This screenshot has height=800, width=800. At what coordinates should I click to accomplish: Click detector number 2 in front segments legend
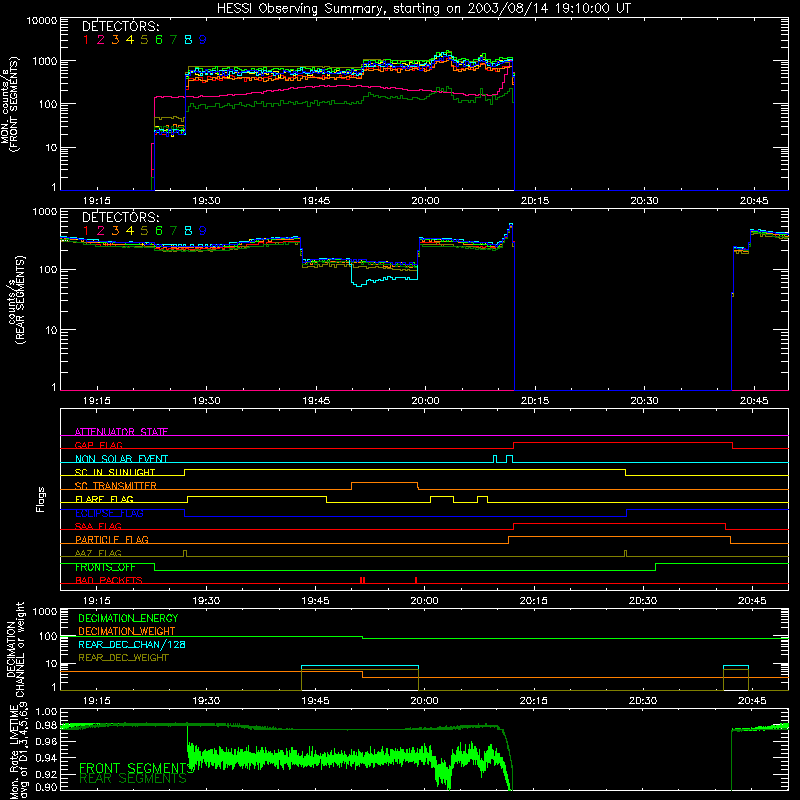coord(101,40)
